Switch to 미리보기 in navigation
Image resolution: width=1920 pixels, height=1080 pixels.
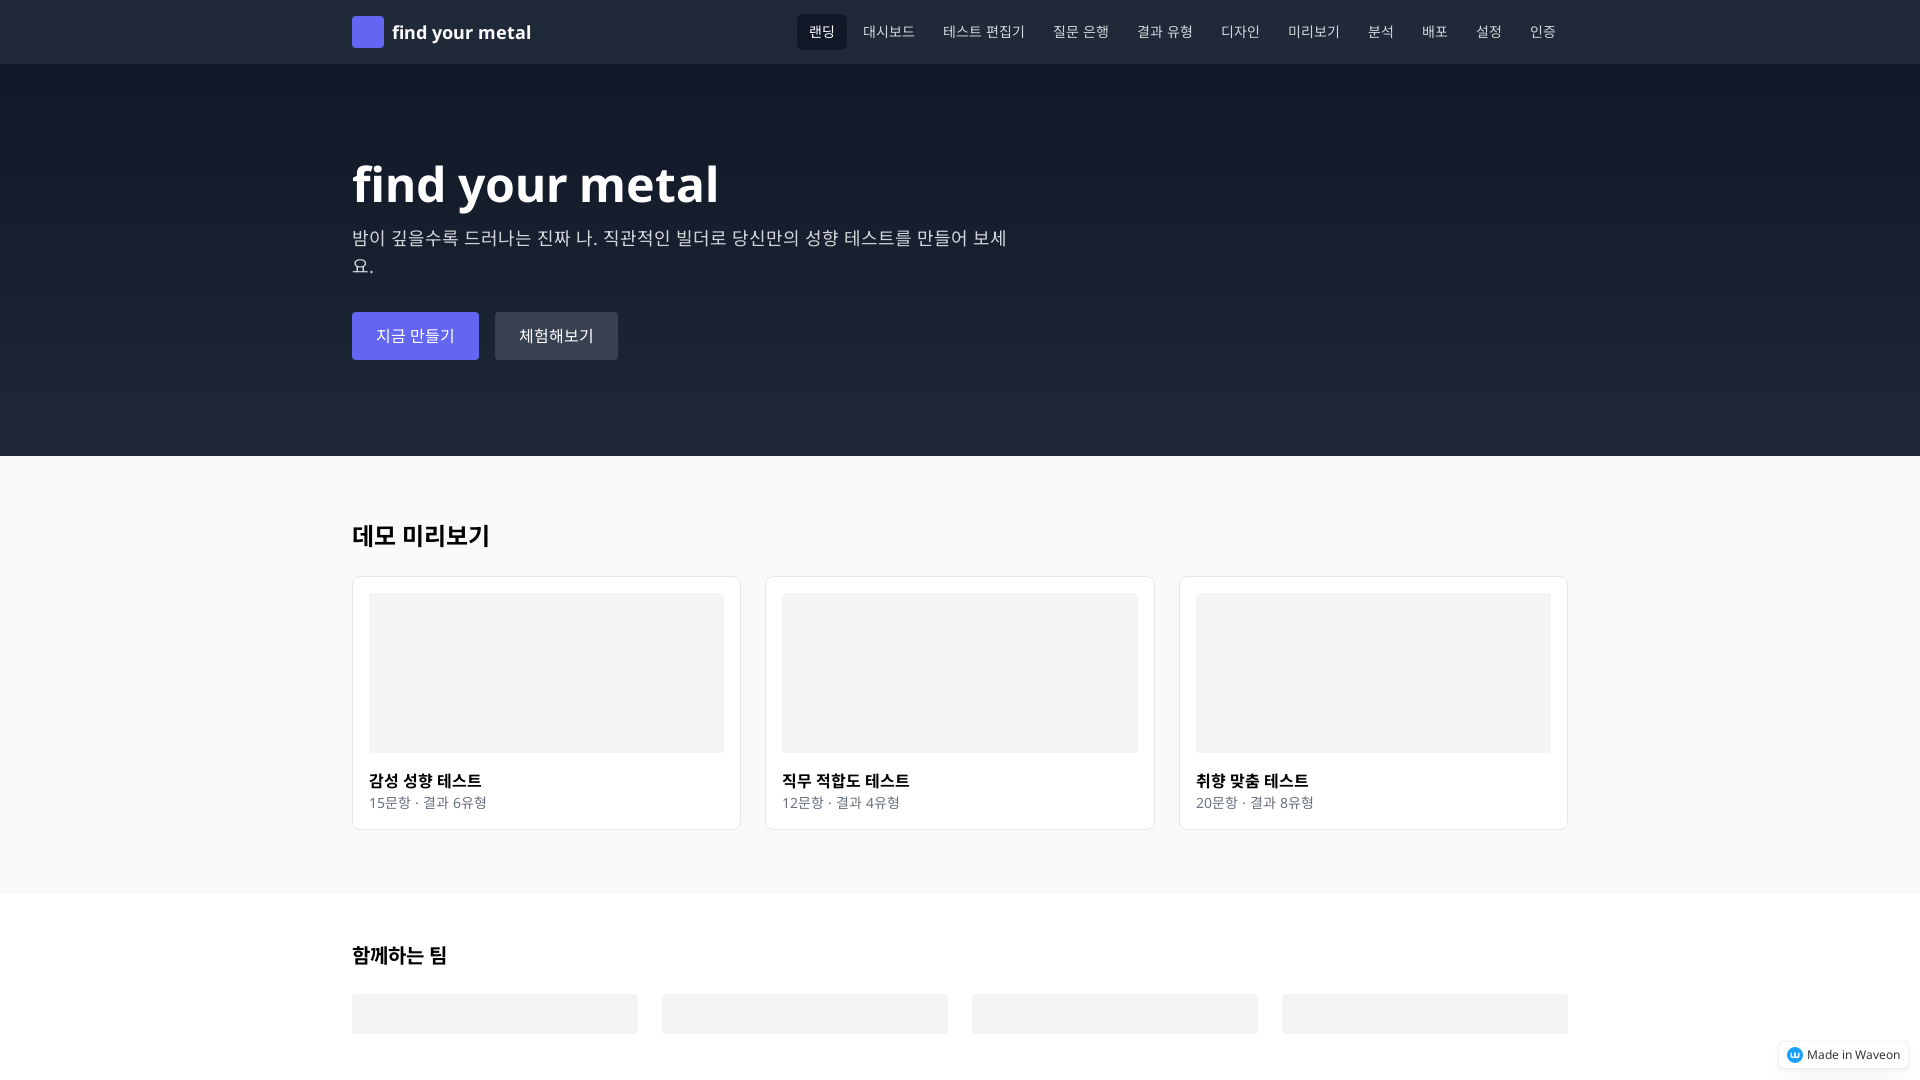tap(1313, 32)
